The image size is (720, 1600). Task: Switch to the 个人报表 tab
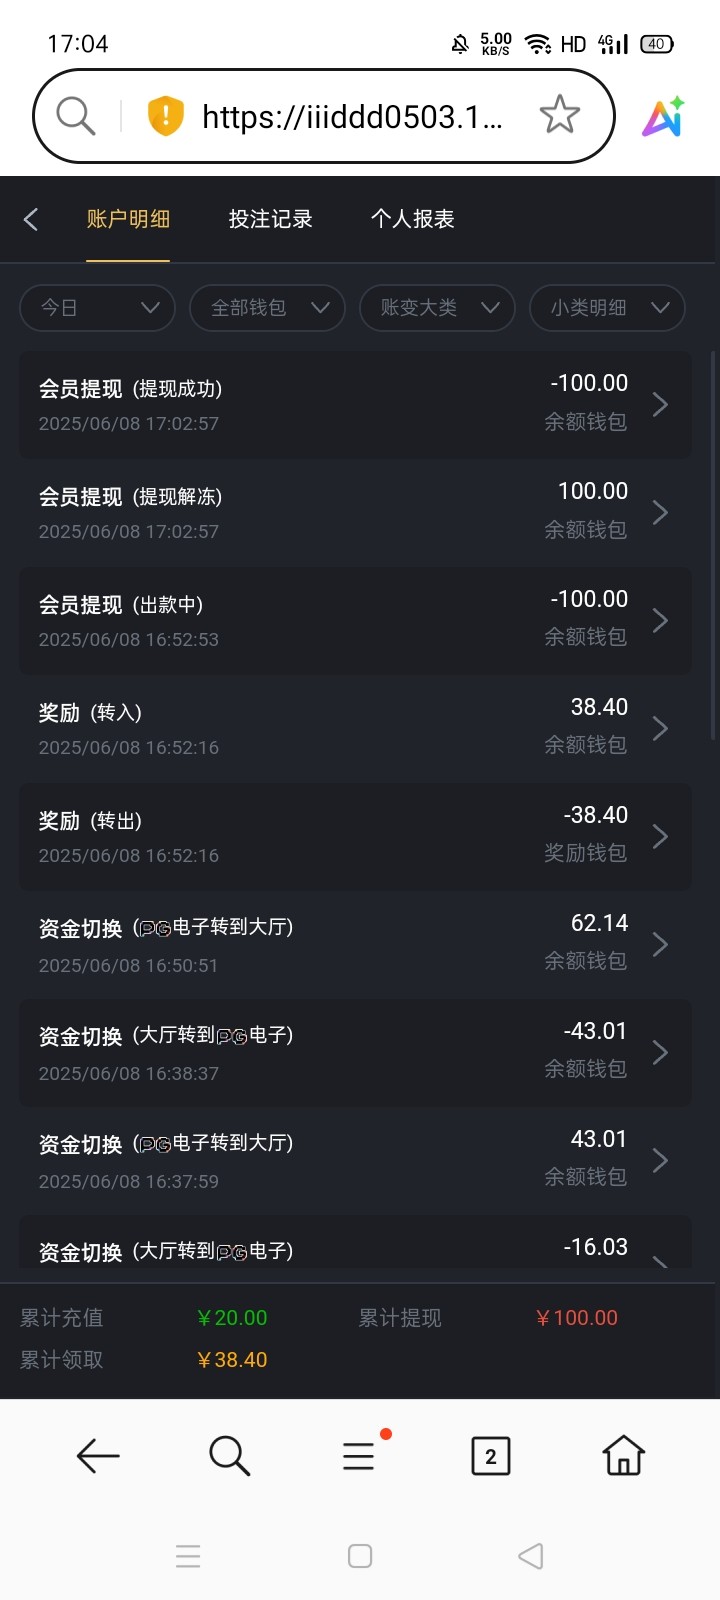click(412, 219)
